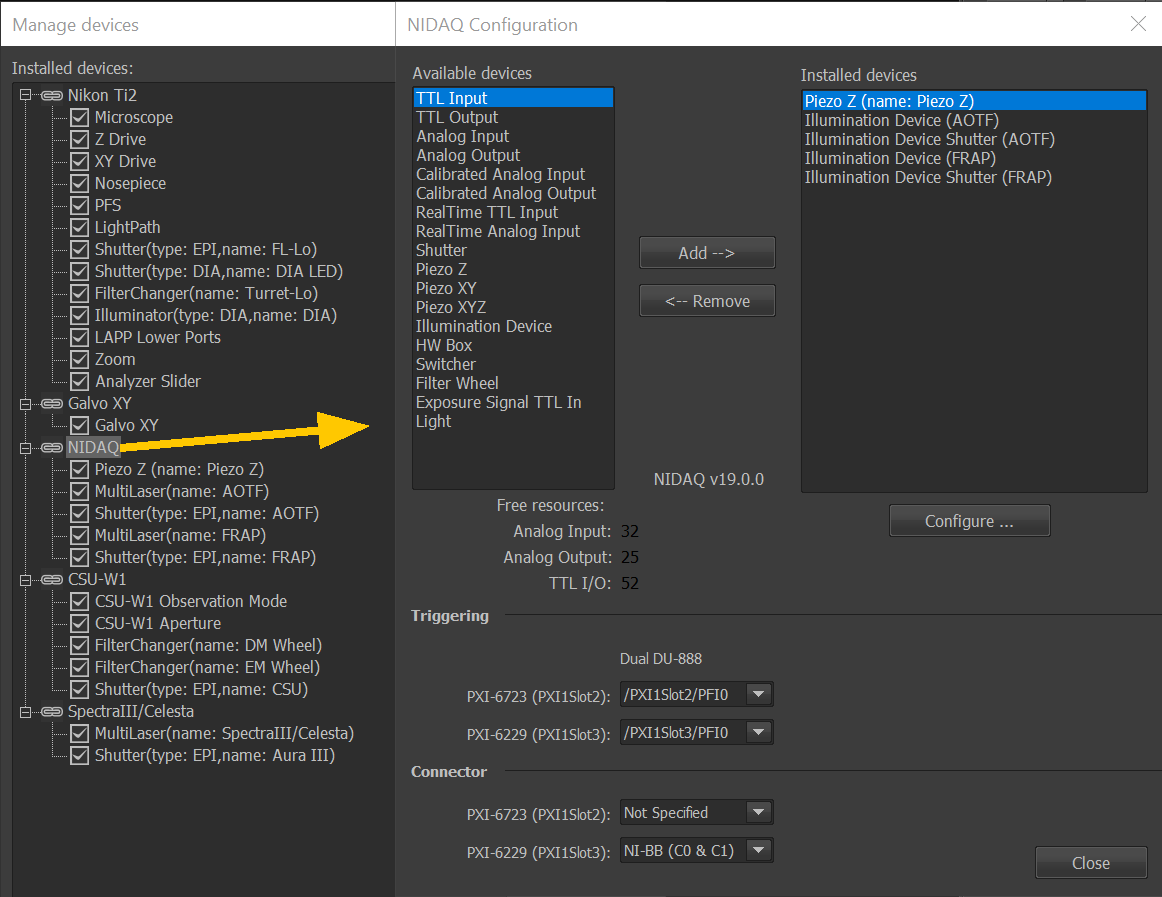The width and height of the screenshot is (1162, 897).
Task: Open the PXI-6723 triggering dropdown
Action: tap(759, 694)
